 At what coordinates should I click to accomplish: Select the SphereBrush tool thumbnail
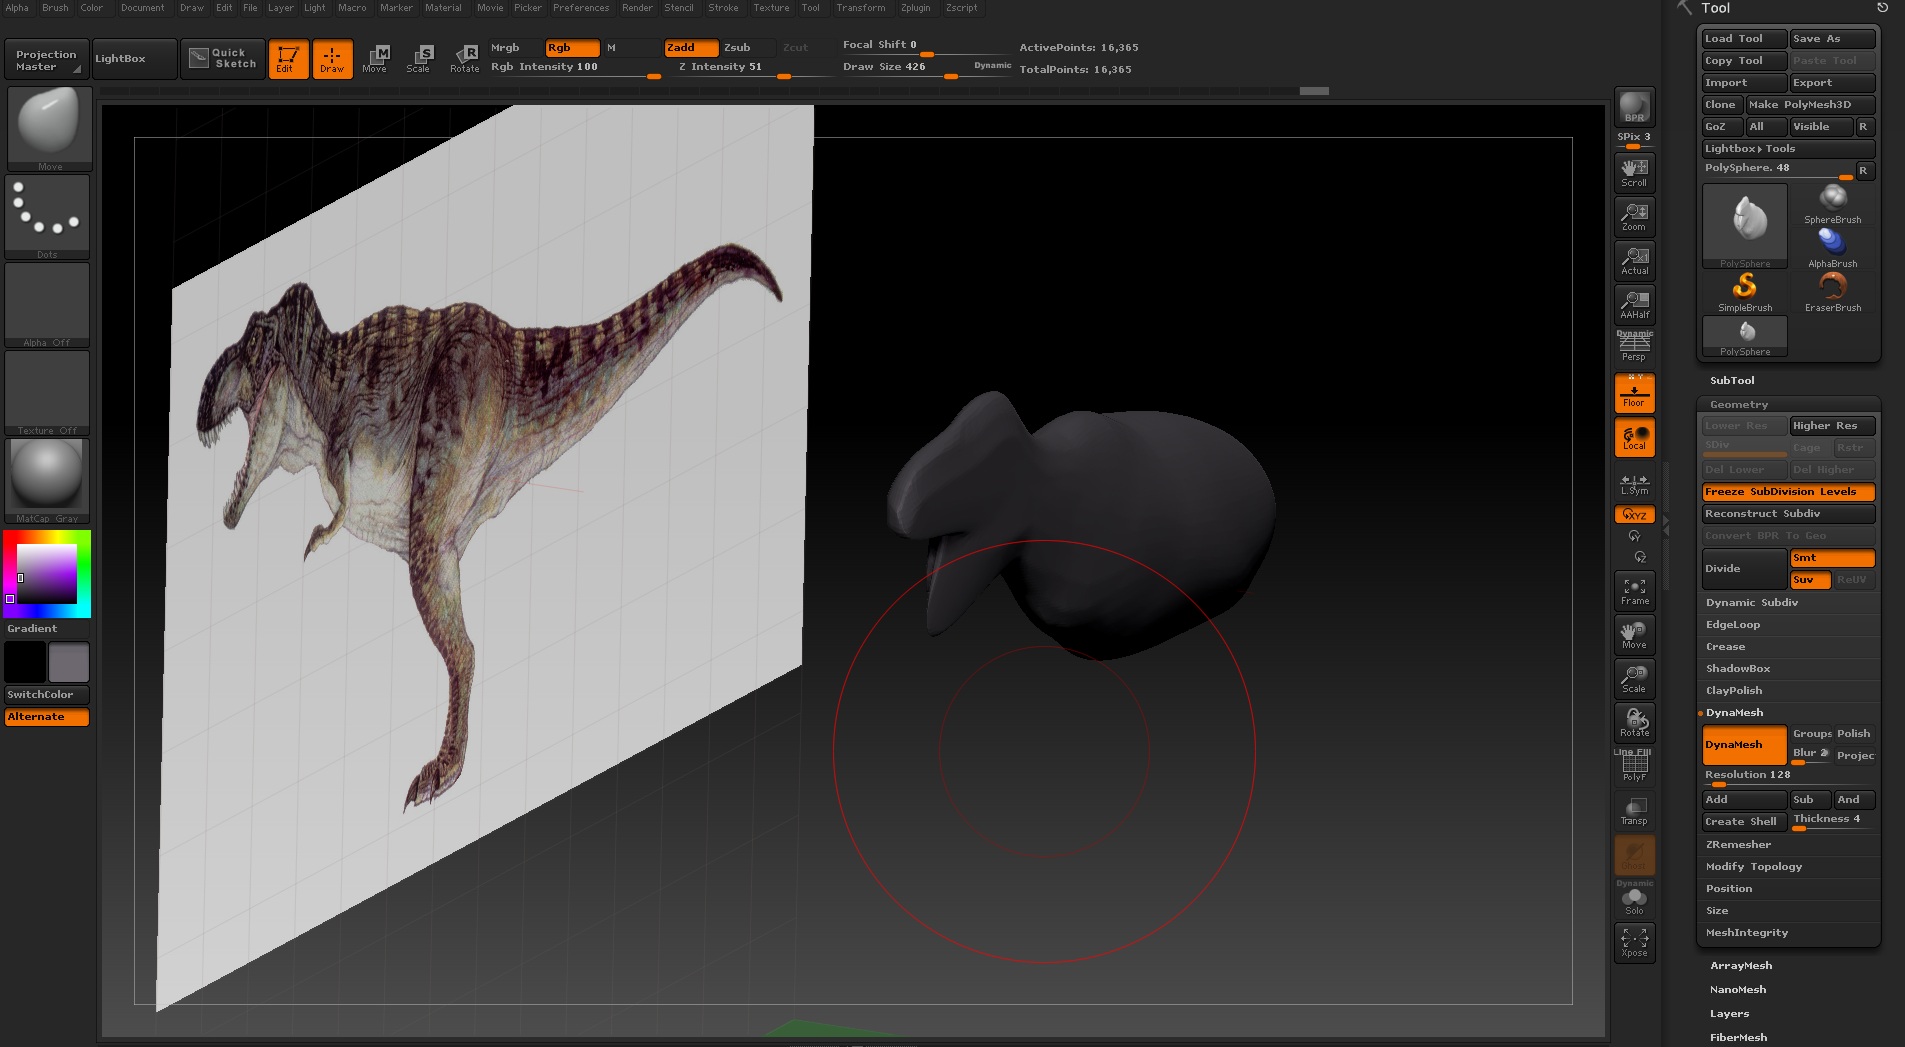pos(1832,204)
